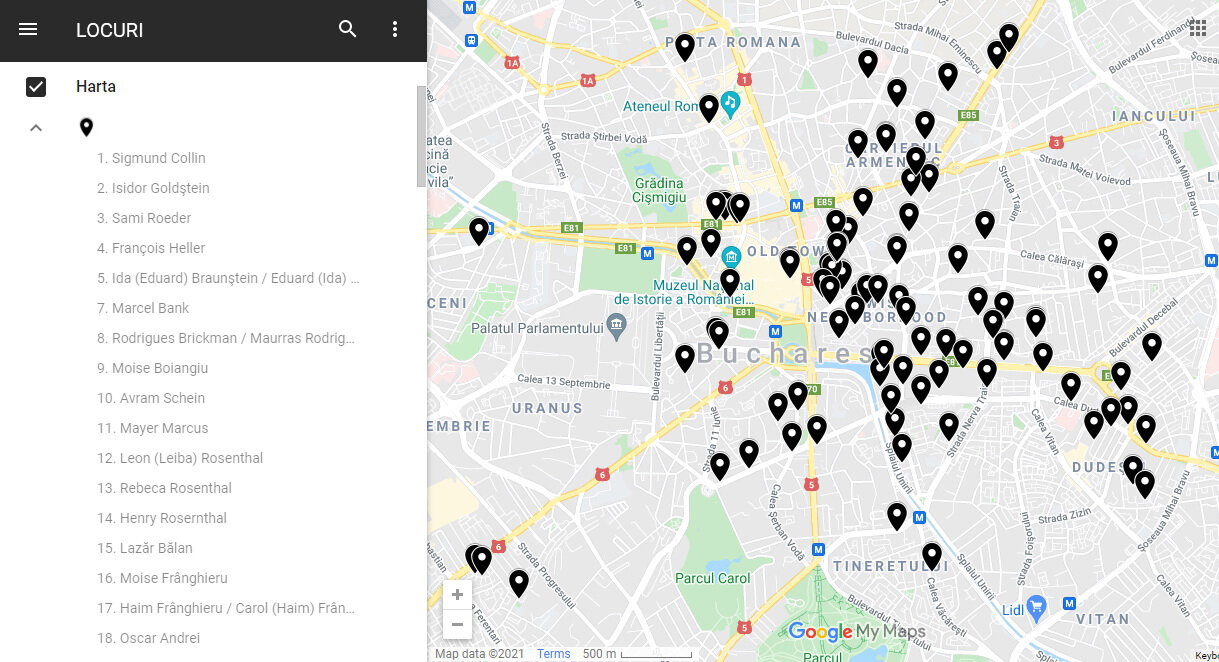1219x662 pixels.
Task: Open Google apps grid icon
Action: 1198,28
